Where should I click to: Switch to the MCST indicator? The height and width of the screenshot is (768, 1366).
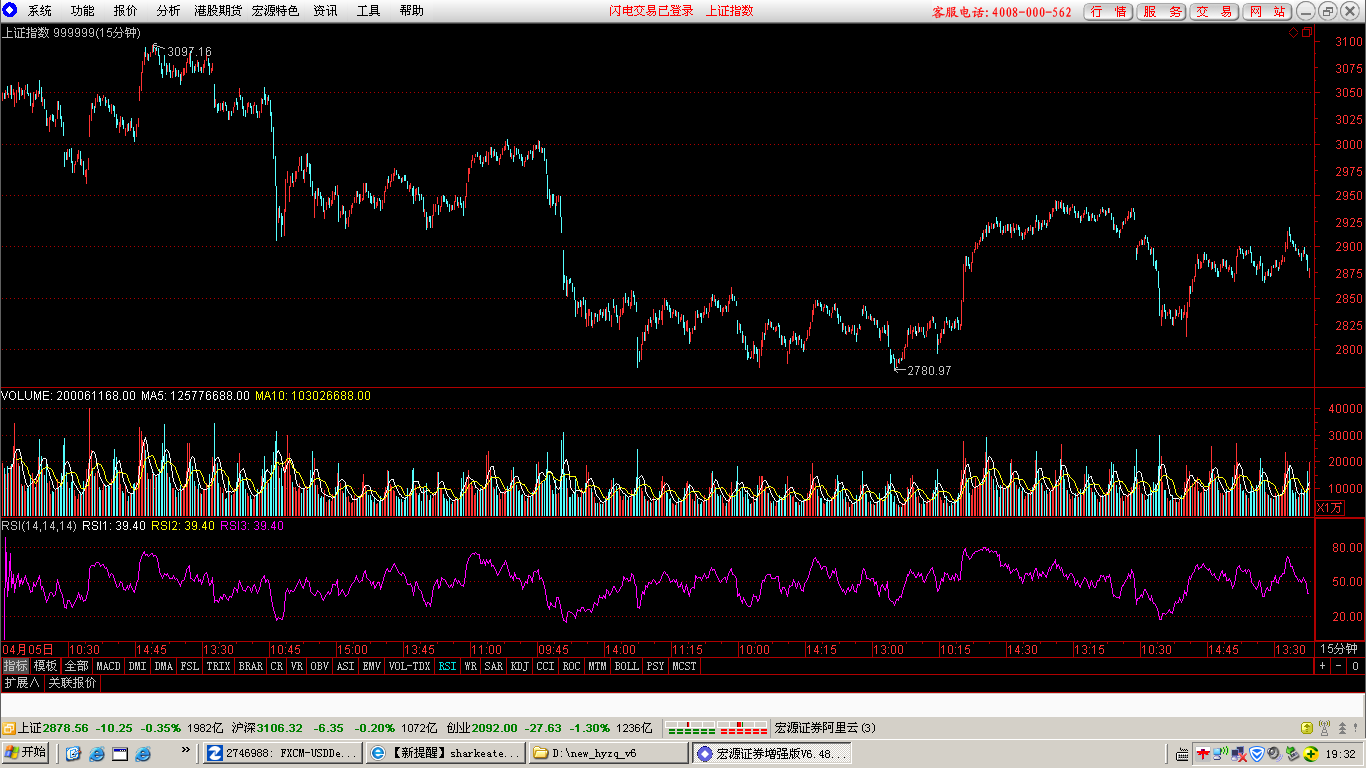684,666
